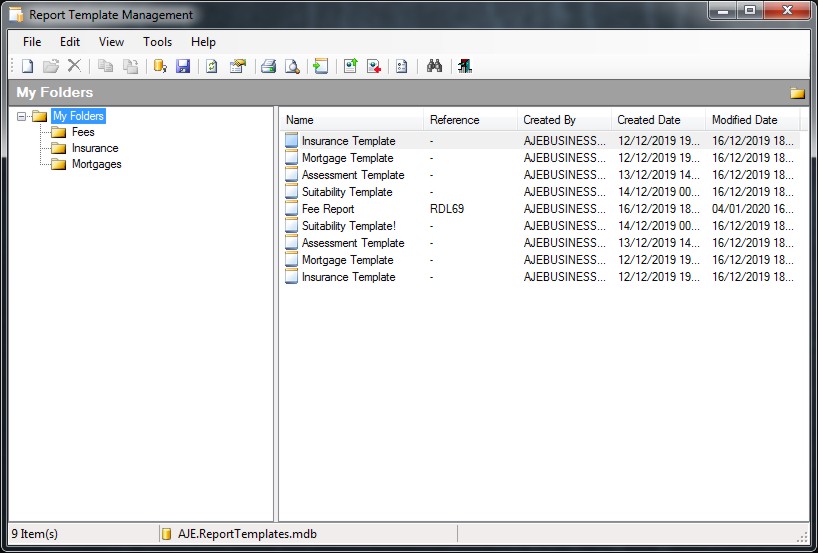This screenshot has height=553, width=818.
Task: Open the Tools menu
Action: 157,42
